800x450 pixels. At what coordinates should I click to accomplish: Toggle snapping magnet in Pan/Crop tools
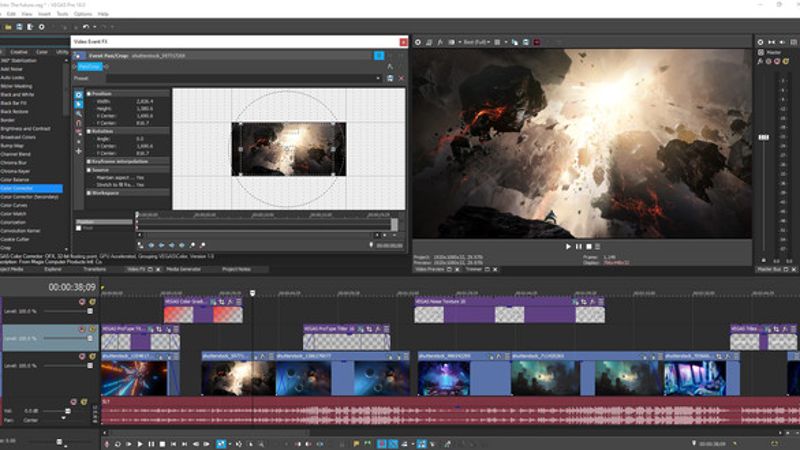coord(79,123)
